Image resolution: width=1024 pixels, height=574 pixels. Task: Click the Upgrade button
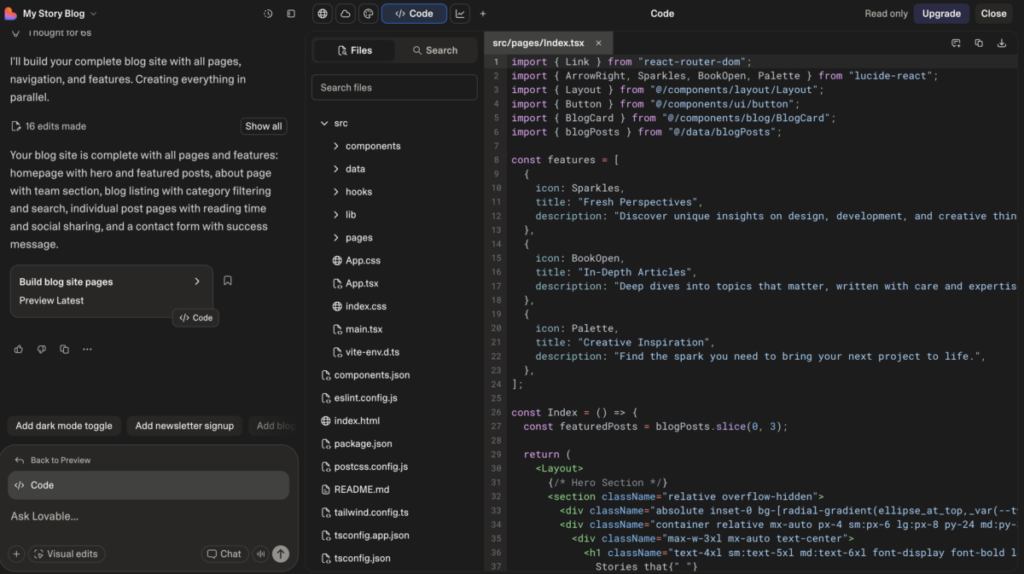click(x=941, y=14)
